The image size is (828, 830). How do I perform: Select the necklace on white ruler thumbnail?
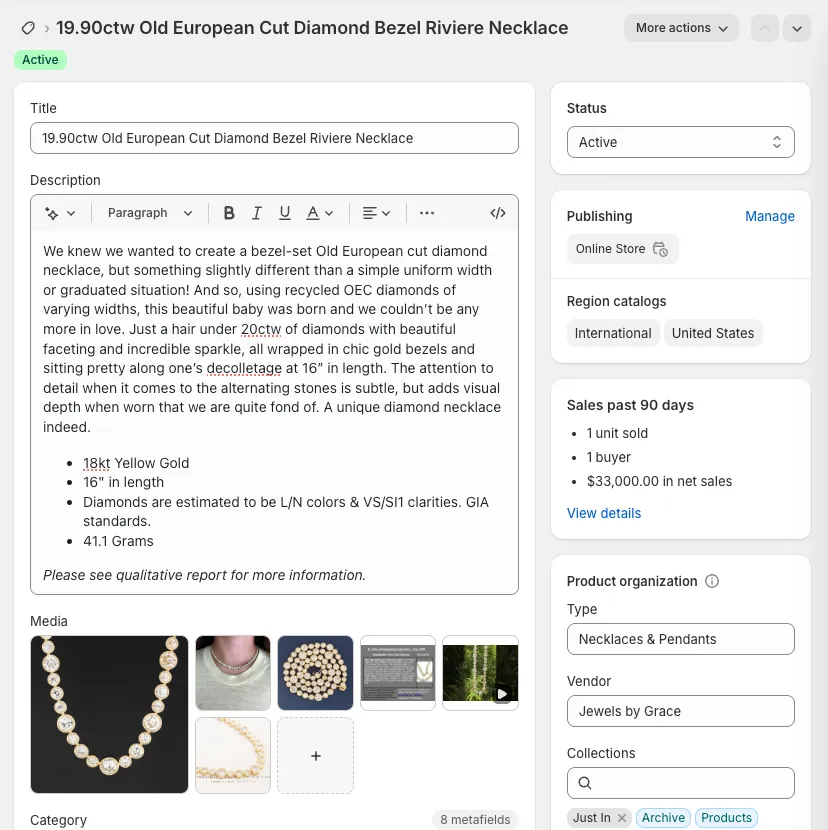[233, 755]
